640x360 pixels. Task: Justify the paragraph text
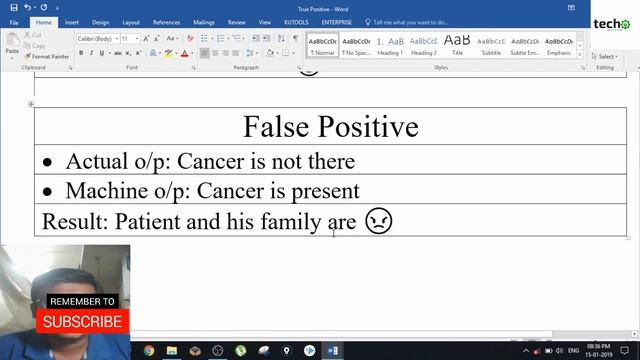tap(236, 53)
